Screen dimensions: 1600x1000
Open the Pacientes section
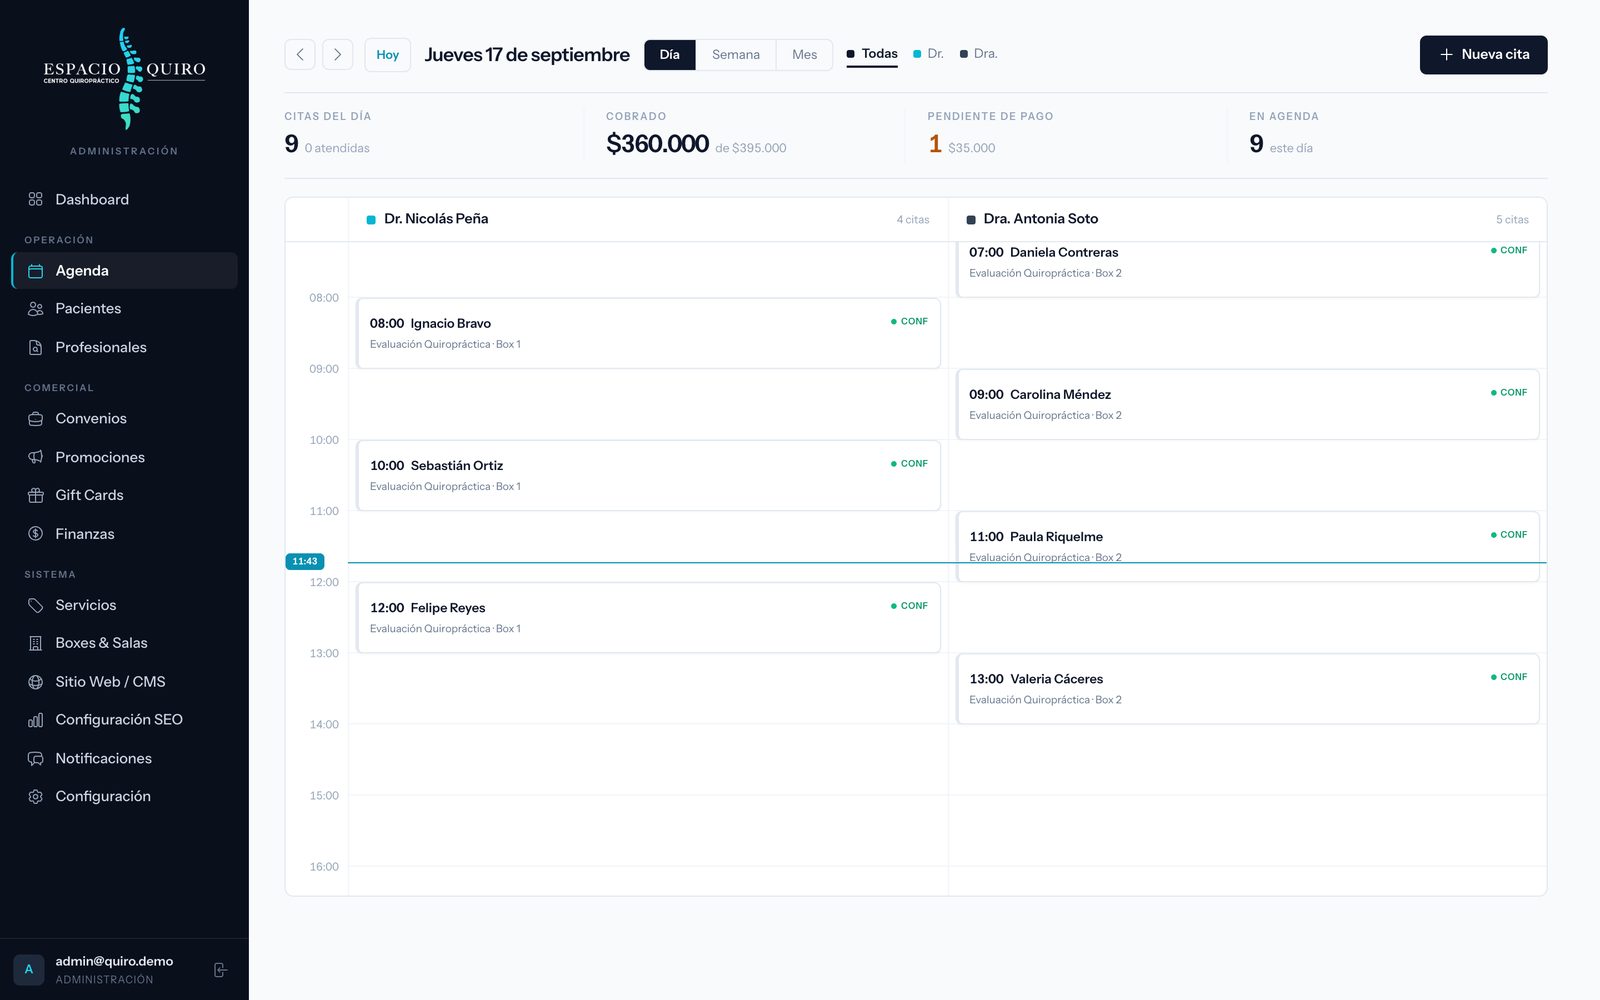point(125,309)
